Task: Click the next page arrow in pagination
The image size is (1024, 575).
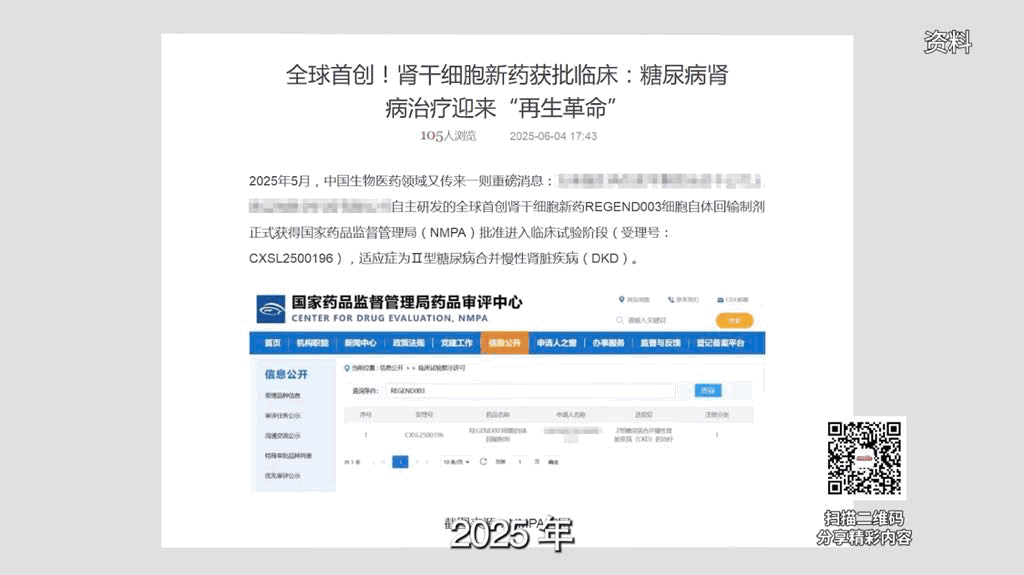Action: point(417,462)
